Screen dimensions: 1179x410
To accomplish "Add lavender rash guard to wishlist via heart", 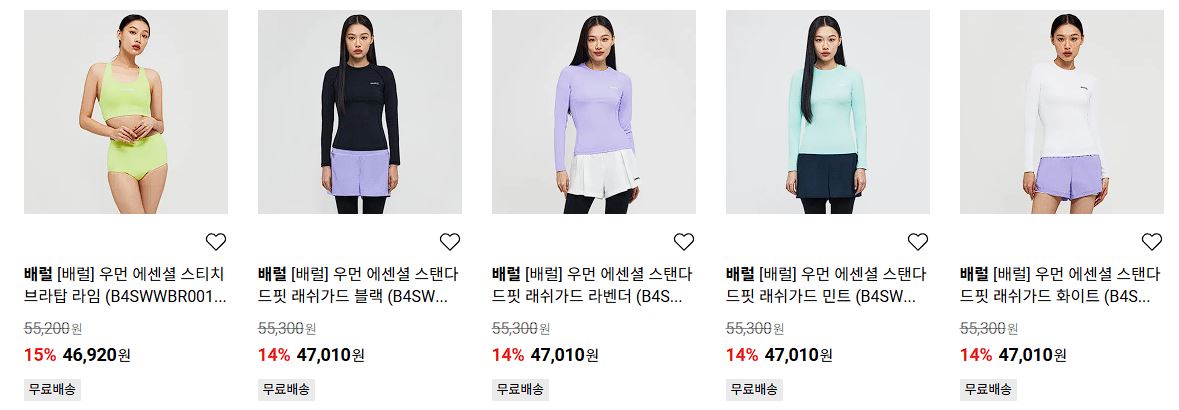I will pos(683,241).
